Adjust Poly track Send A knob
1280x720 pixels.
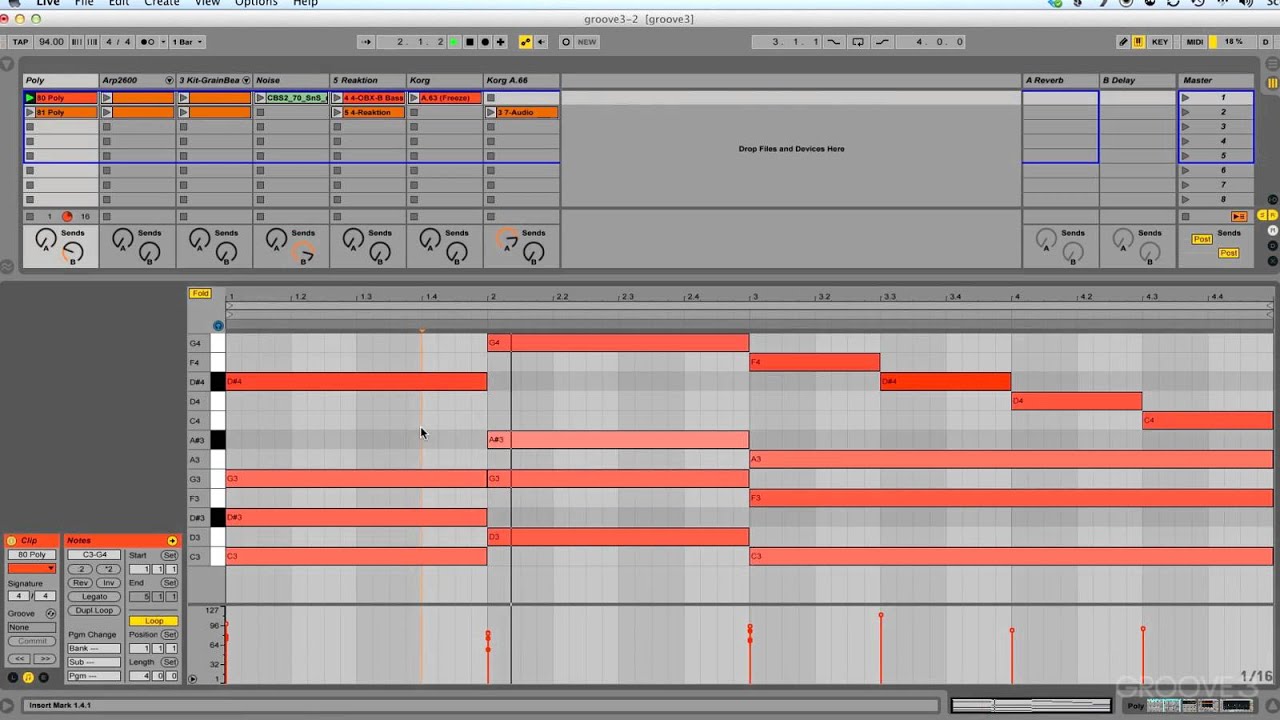[45, 239]
